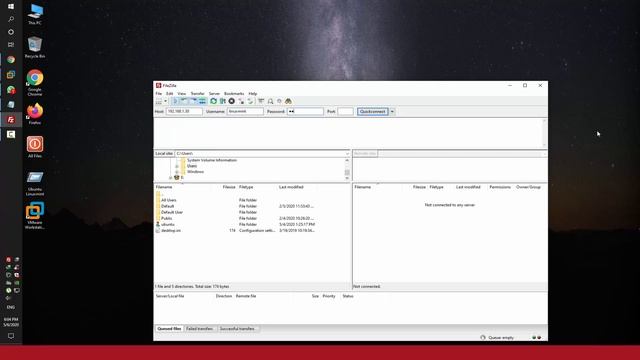Open the View menu

pyautogui.click(x=182, y=93)
